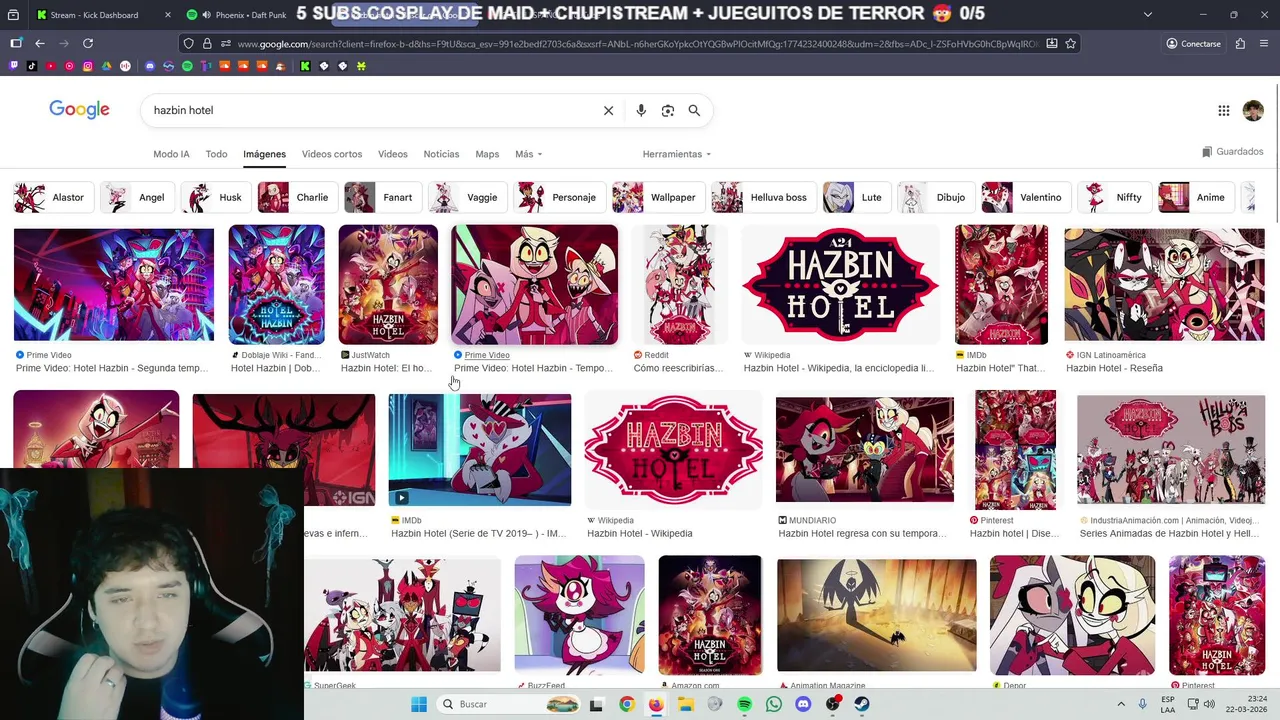The height and width of the screenshot is (720, 1280).
Task: Select the Videos cortos tab
Action: [332, 154]
